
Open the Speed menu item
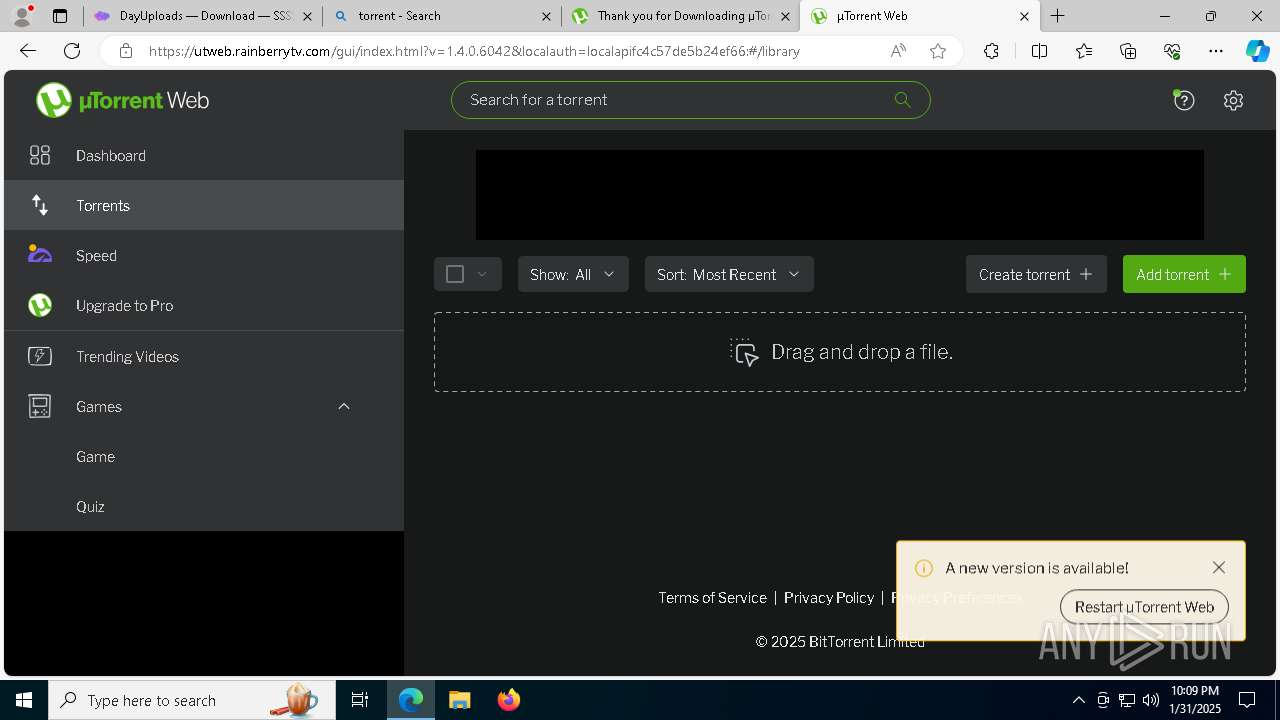point(204,255)
